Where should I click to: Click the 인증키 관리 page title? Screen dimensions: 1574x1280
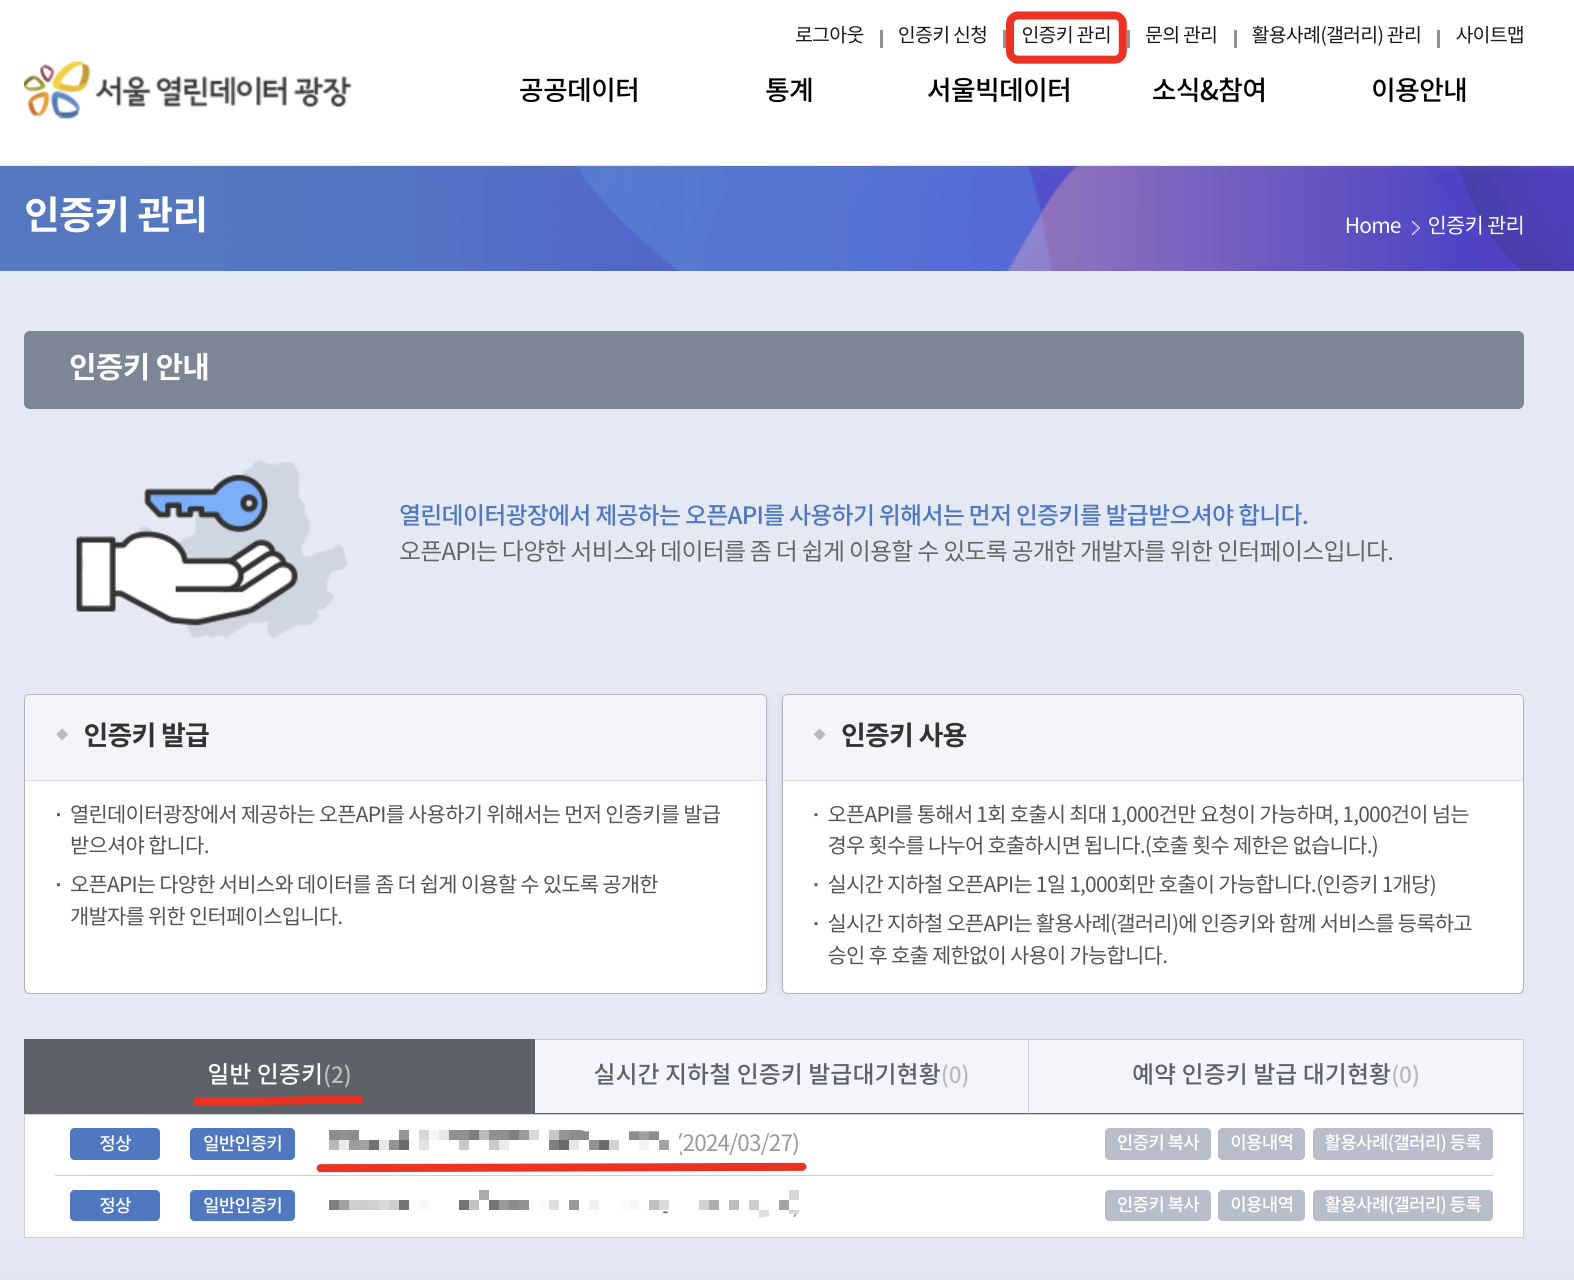click(115, 215)
